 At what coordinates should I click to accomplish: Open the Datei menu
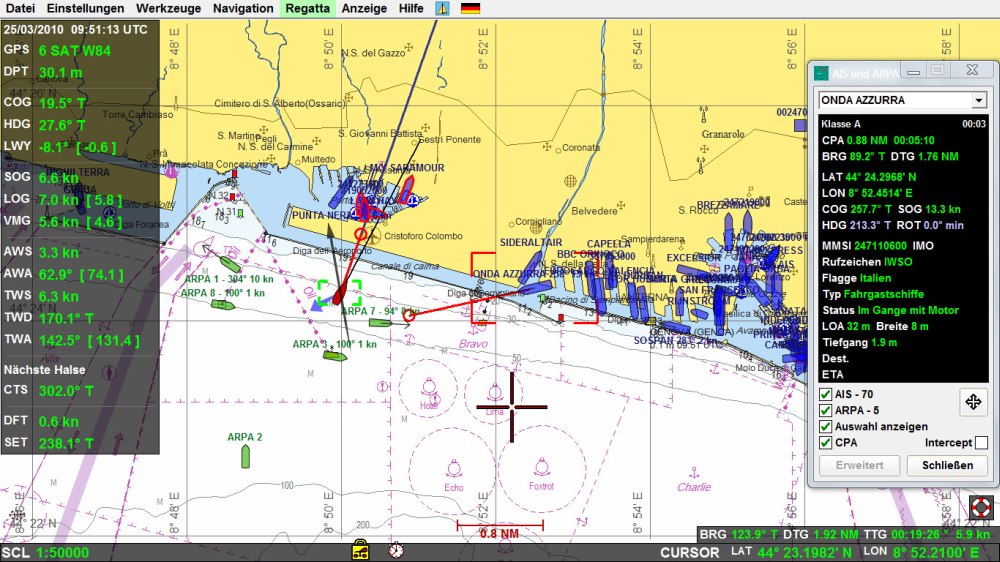point(20,8)
